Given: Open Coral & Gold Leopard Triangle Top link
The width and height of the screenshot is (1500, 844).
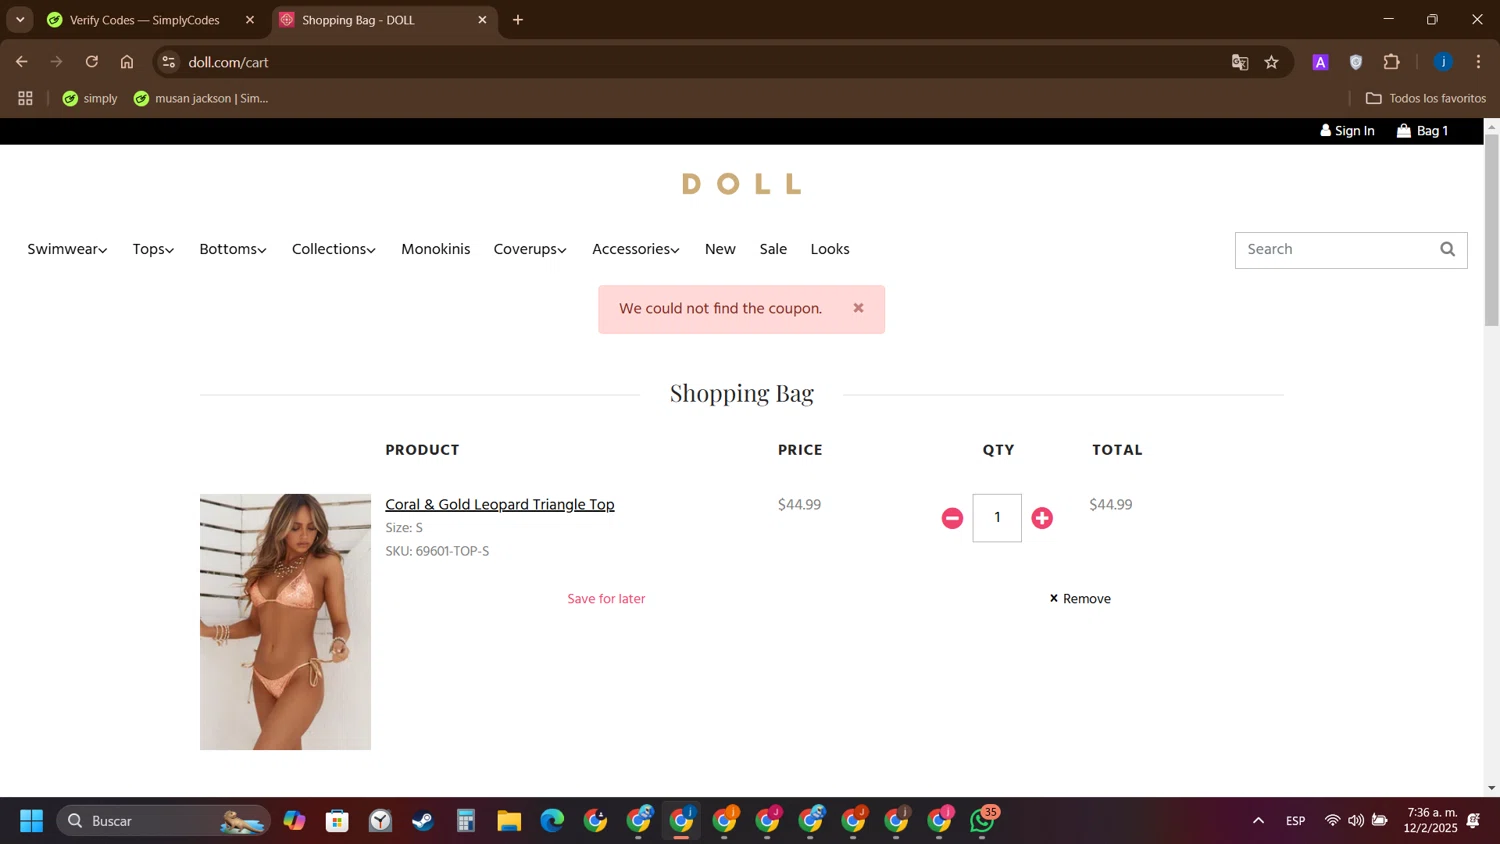Looking at the screenshot, I should (x=500, y=504).
